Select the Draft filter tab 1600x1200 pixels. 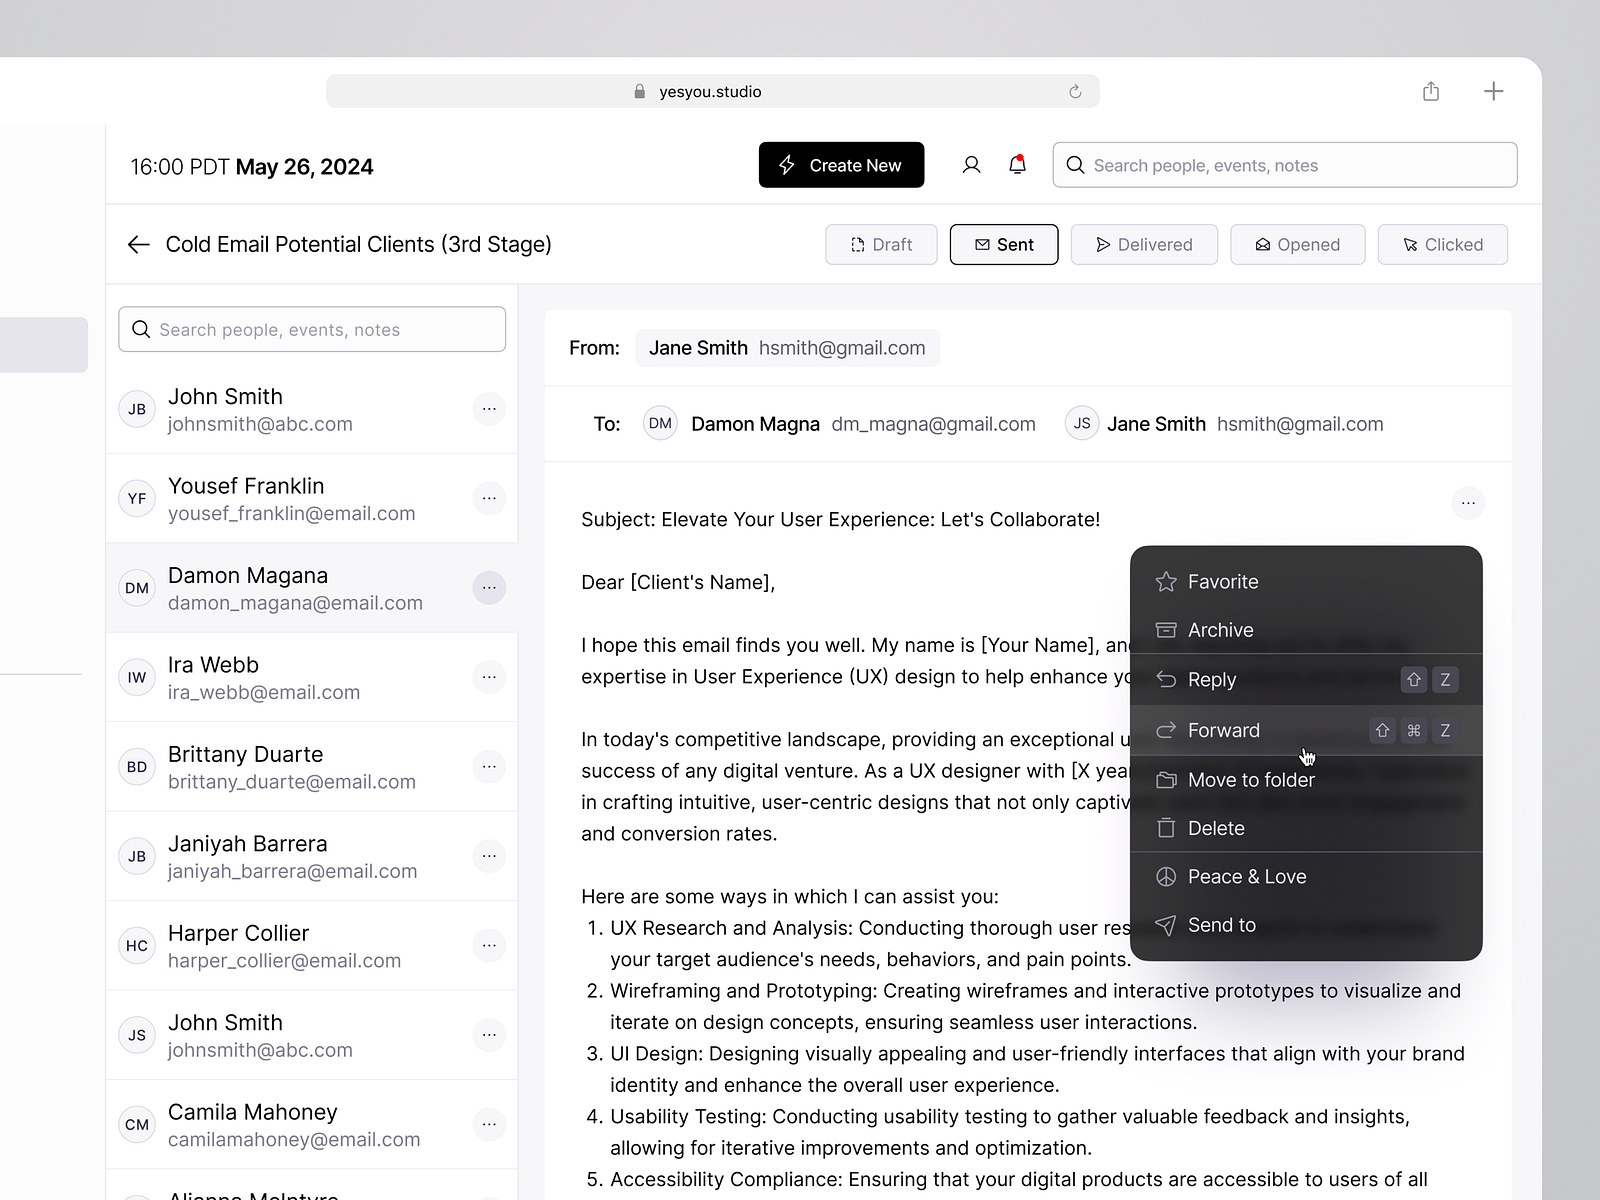coord(880,244)
